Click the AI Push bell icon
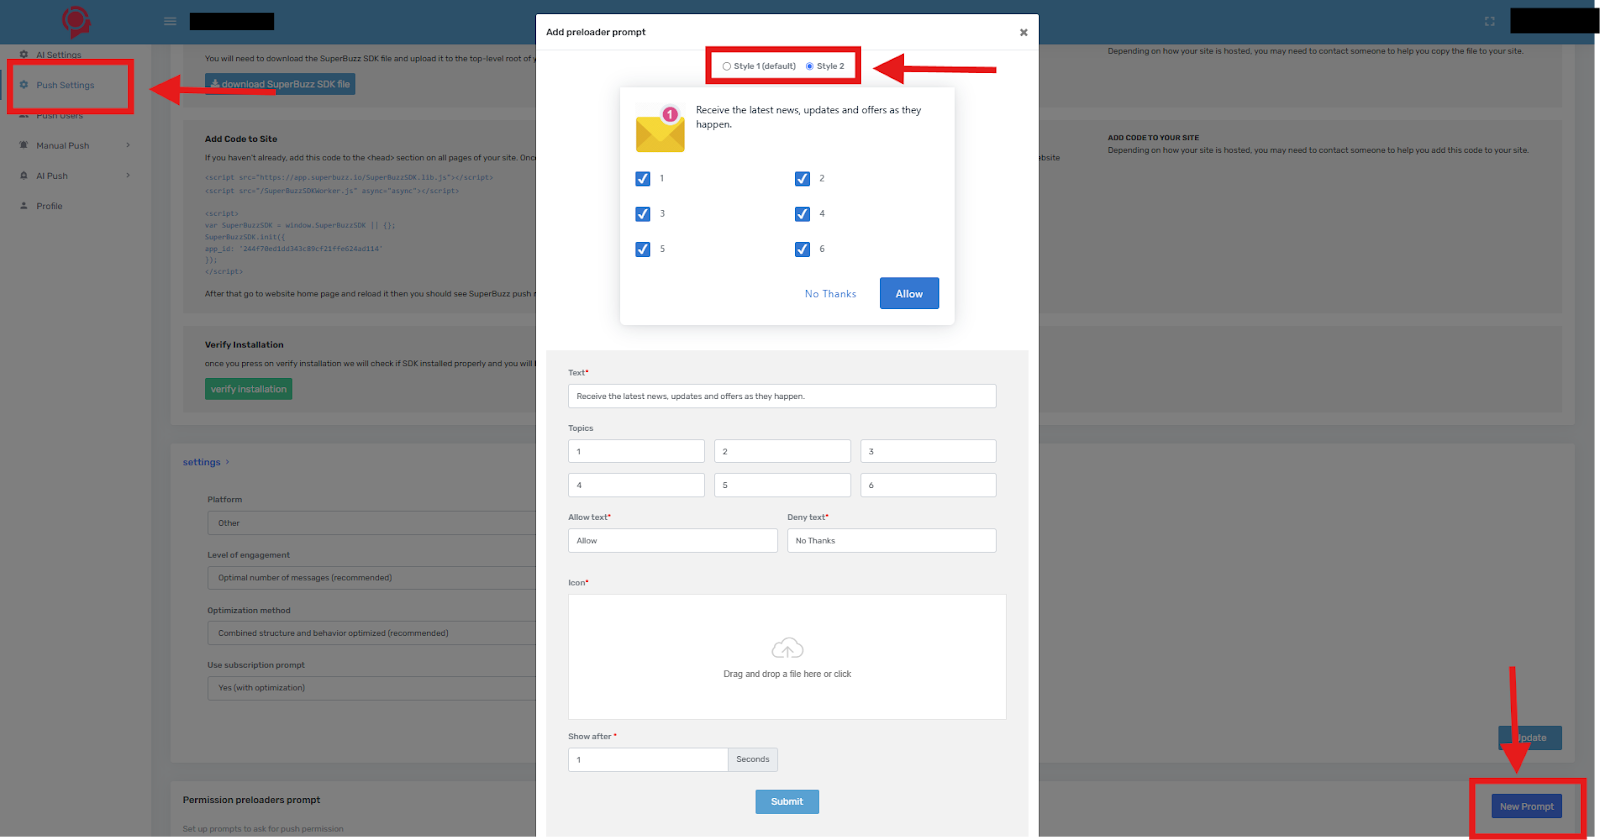Viewport: 1600px width, 840px height. point(24,175)
